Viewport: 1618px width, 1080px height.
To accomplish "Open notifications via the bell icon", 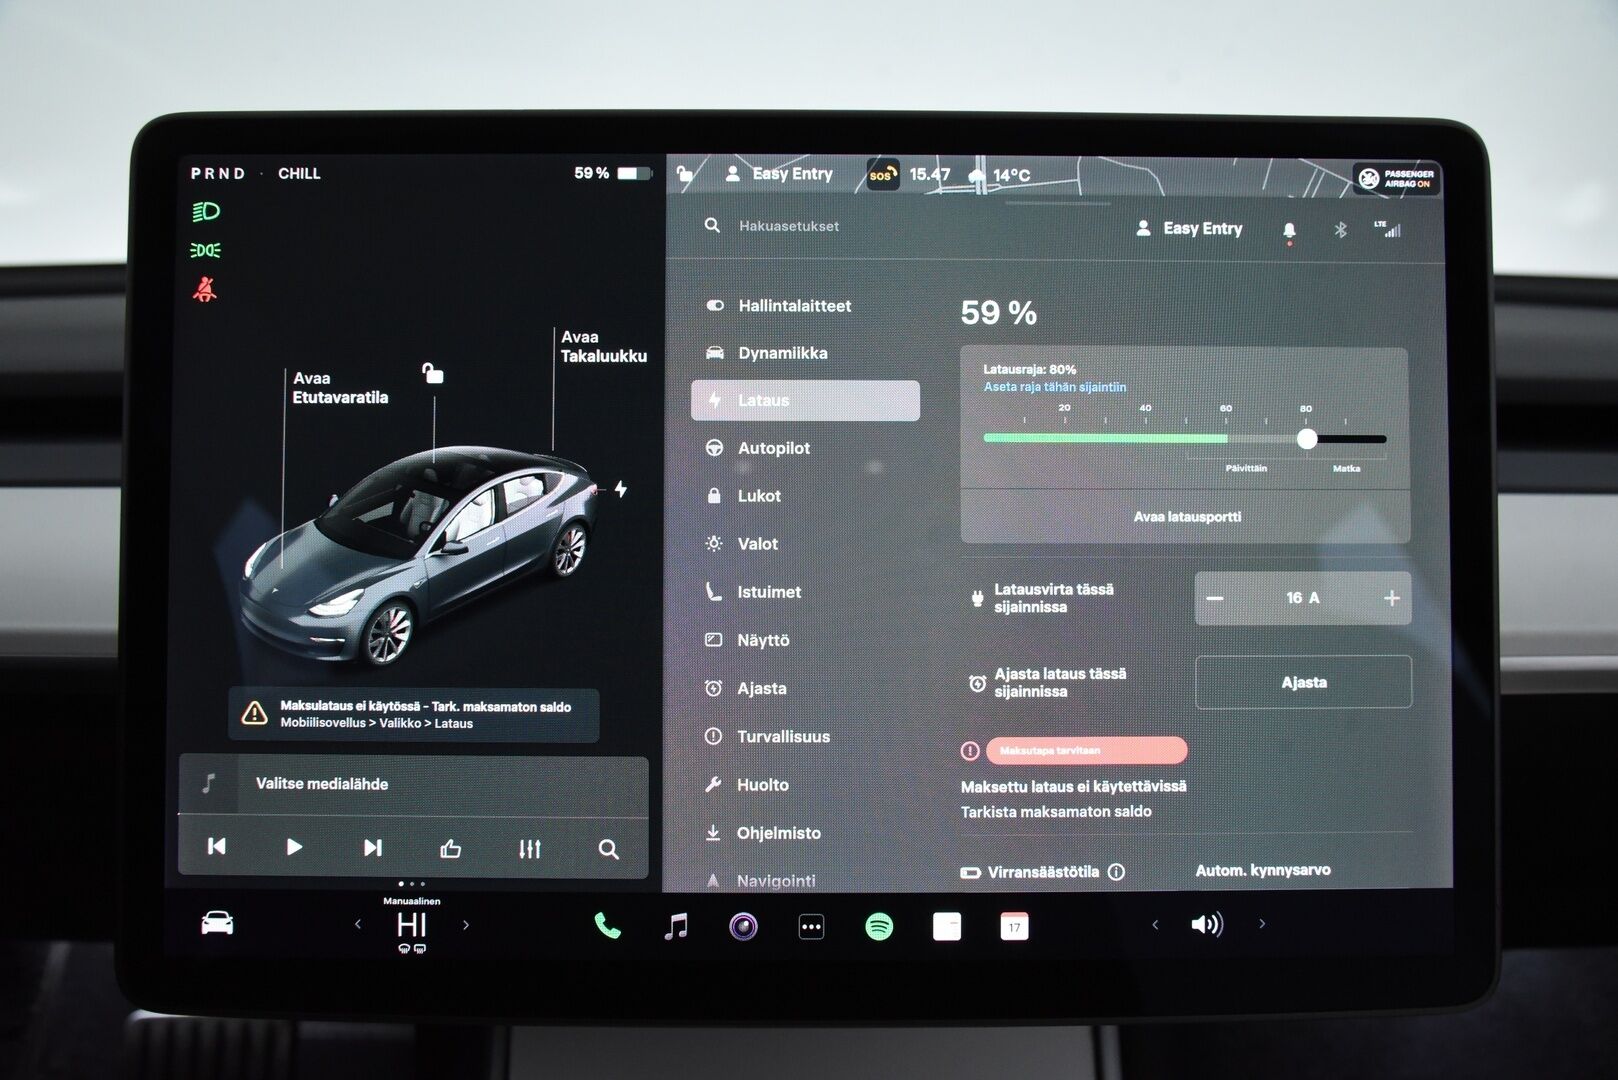I will click(1290, 228).
